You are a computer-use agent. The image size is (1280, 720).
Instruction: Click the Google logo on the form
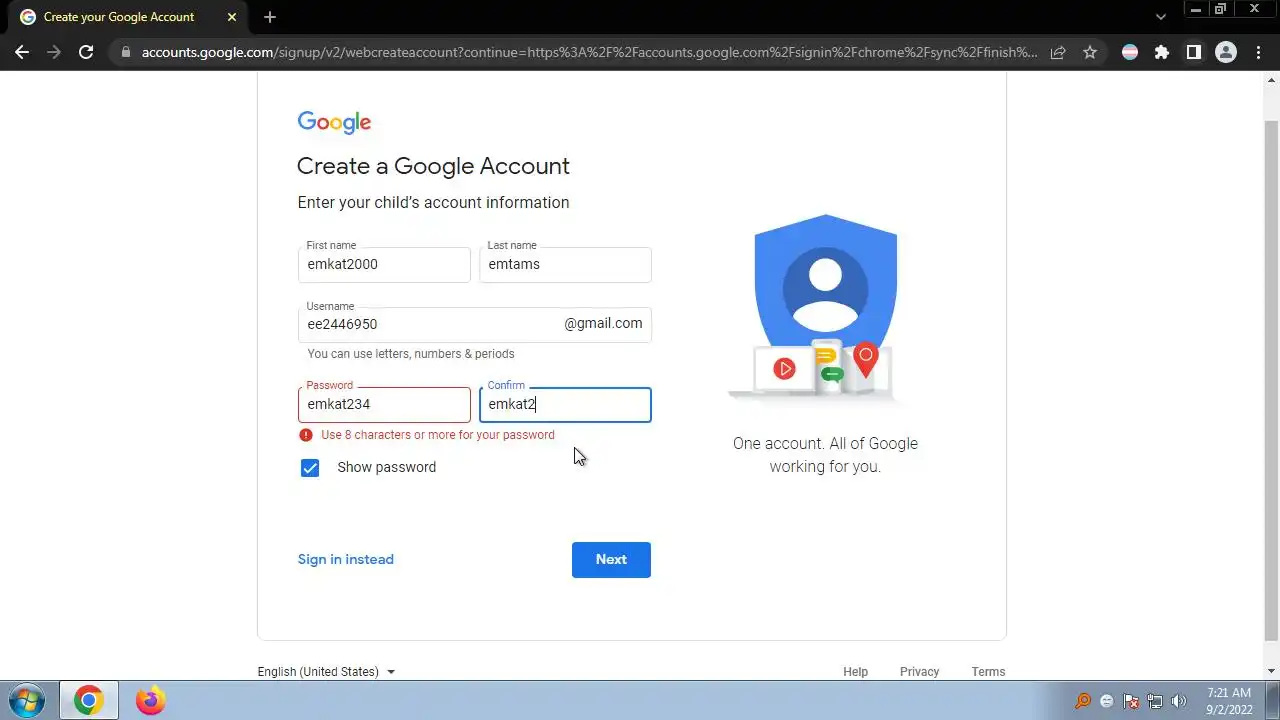click(x=334, y=122)
